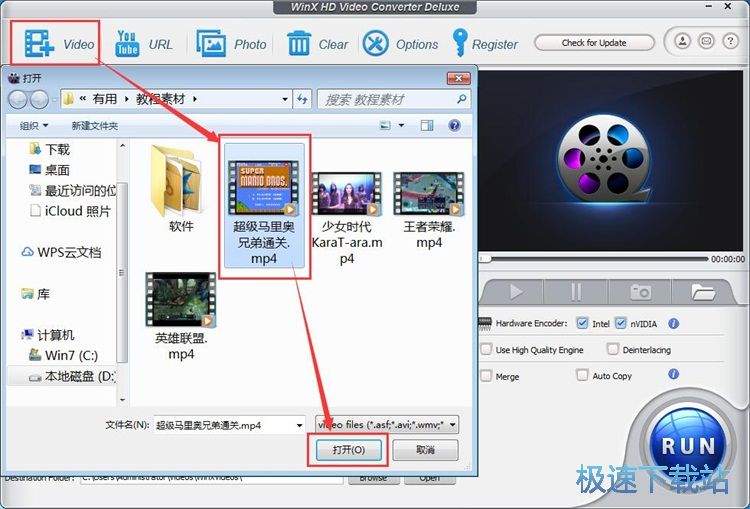Click the Clear trash icon
This screenshot has width=750, height=509.
(x=299, y=44)
